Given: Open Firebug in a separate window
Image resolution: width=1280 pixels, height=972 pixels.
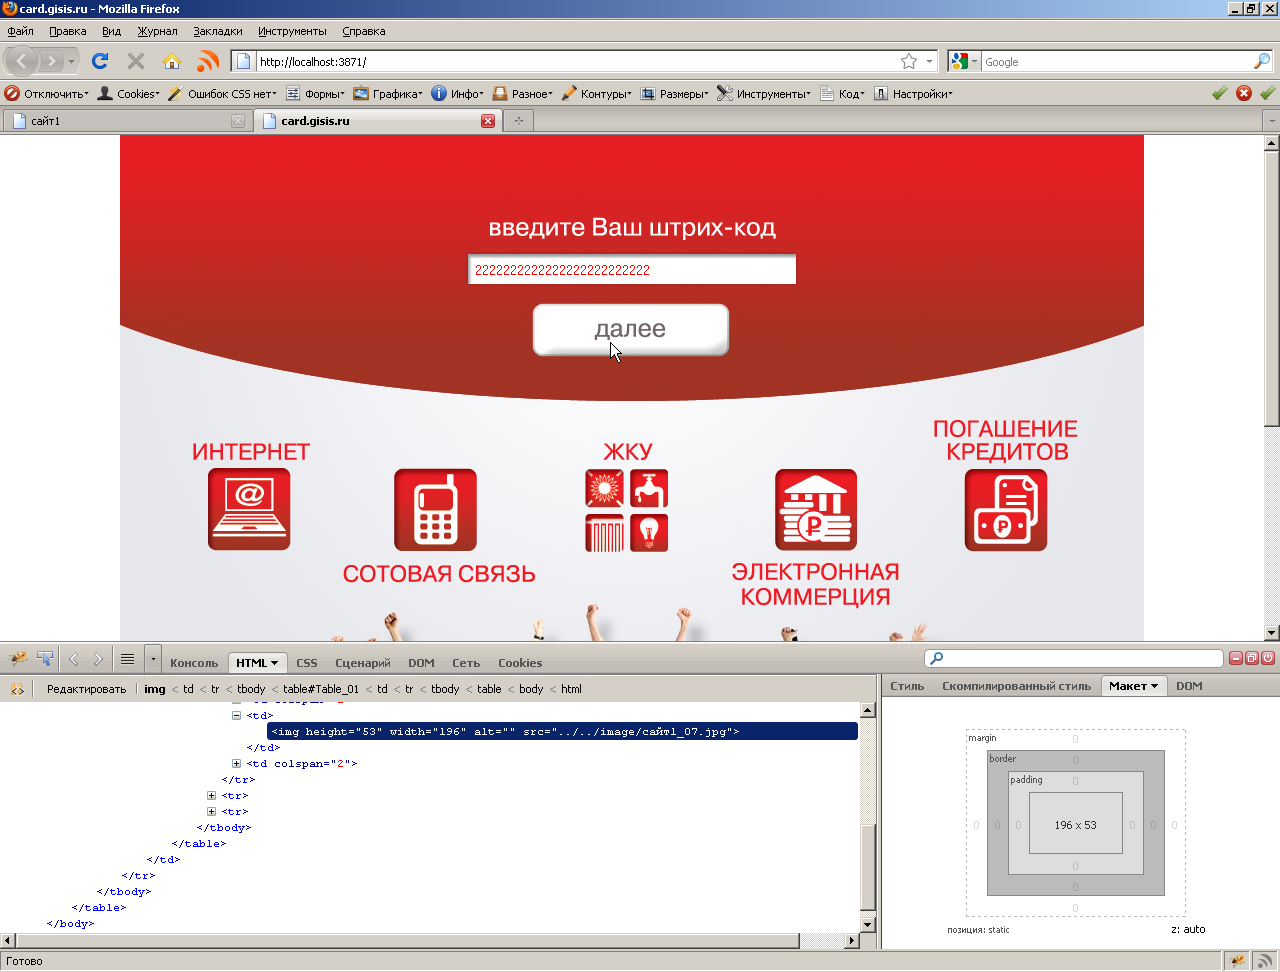Looking at the screenshot, I should pyautogui.click(x=1252, y=658).
